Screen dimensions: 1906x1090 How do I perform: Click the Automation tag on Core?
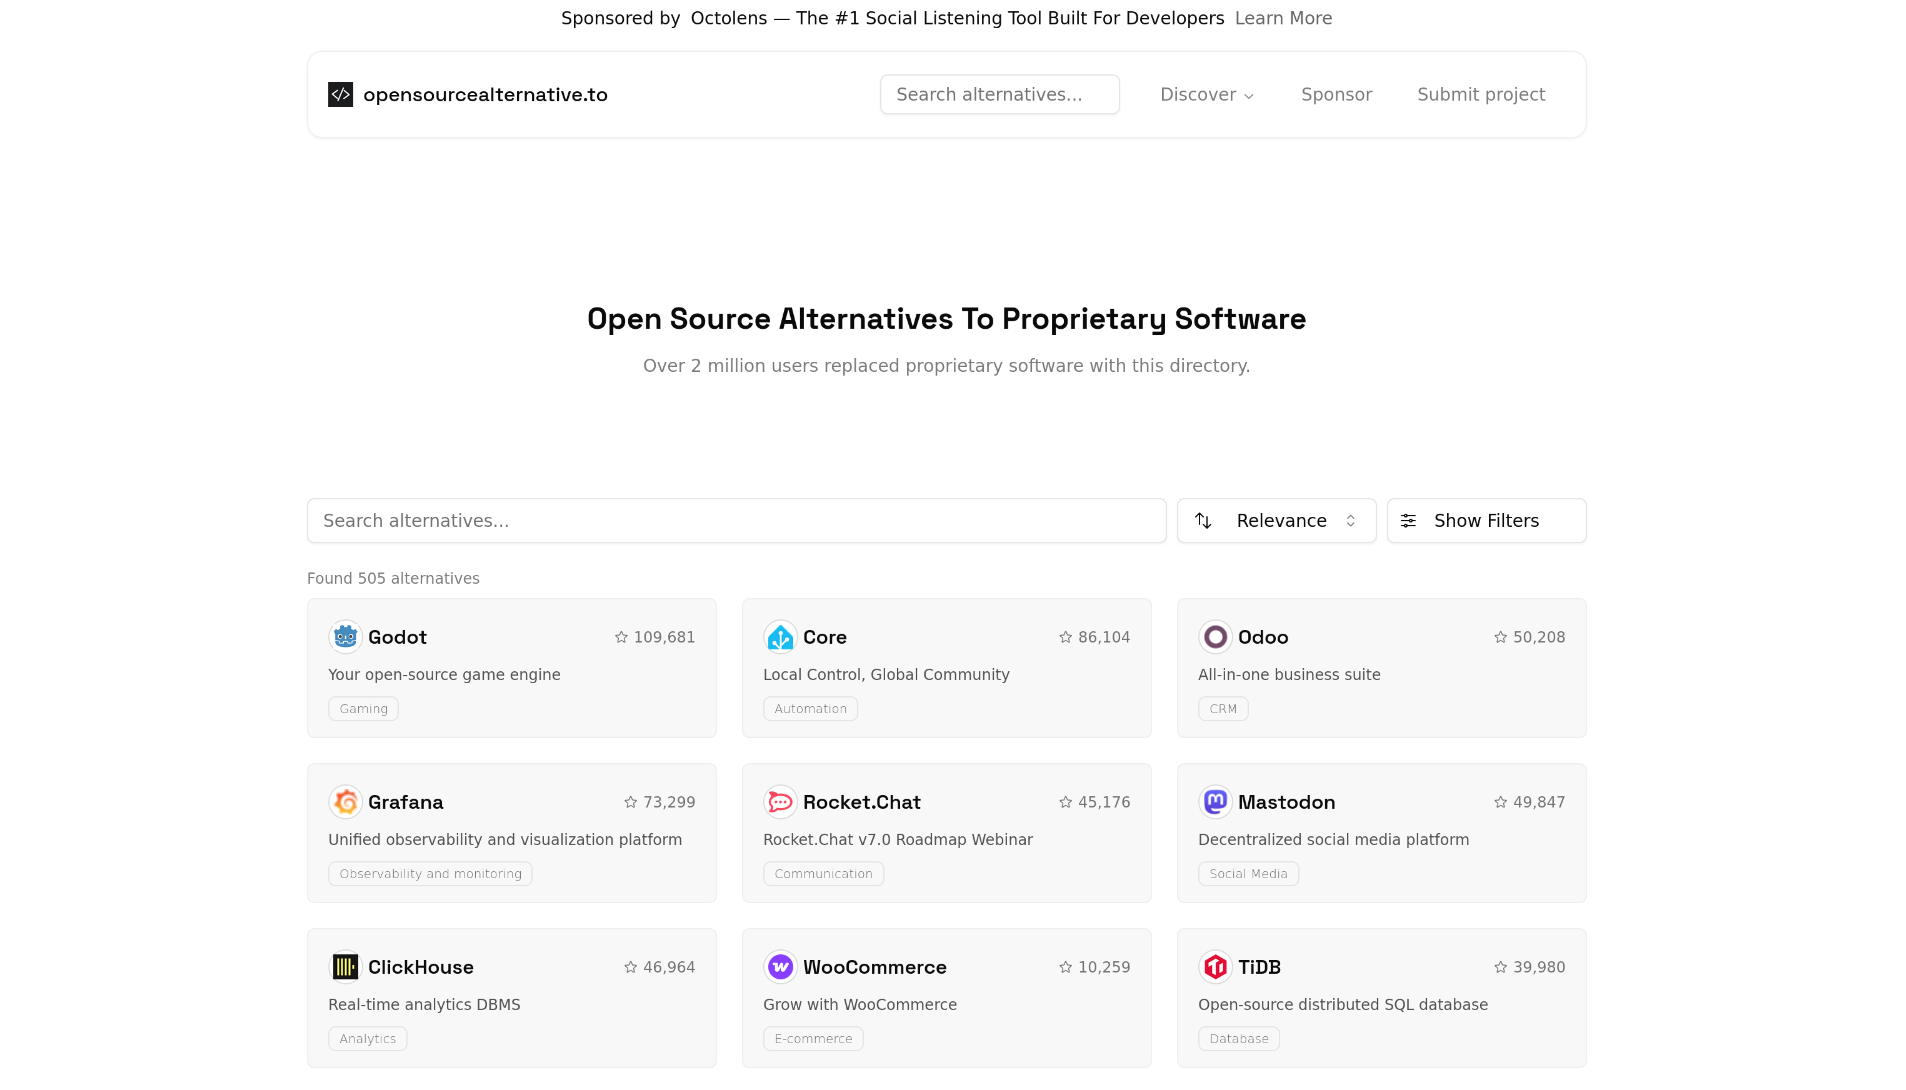810,709
